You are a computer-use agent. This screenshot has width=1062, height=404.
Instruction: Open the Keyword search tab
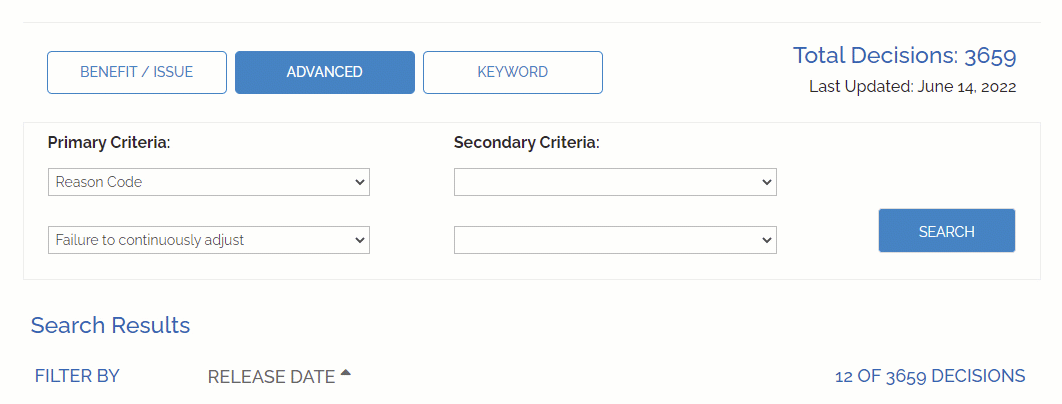coord(512,72)
